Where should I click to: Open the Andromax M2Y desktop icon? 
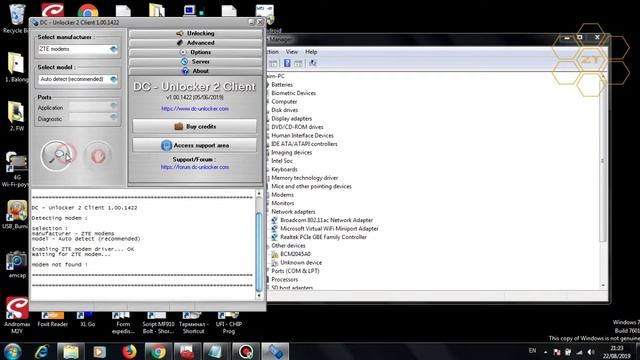17,315
